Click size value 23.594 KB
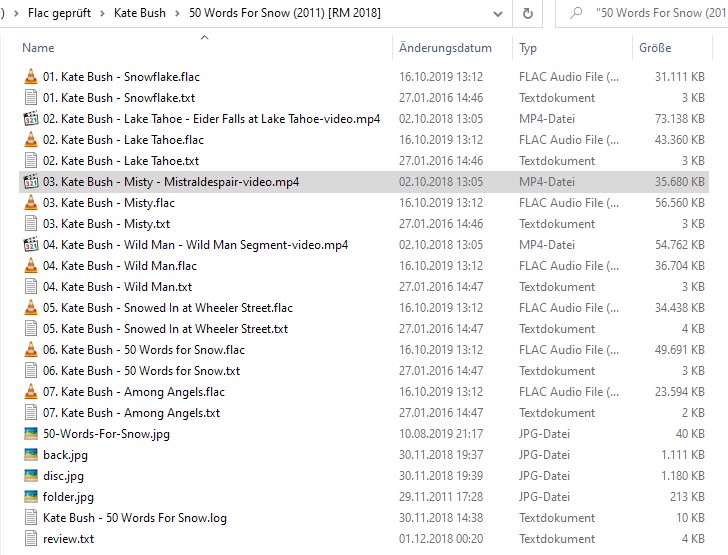 coord(680,392)
